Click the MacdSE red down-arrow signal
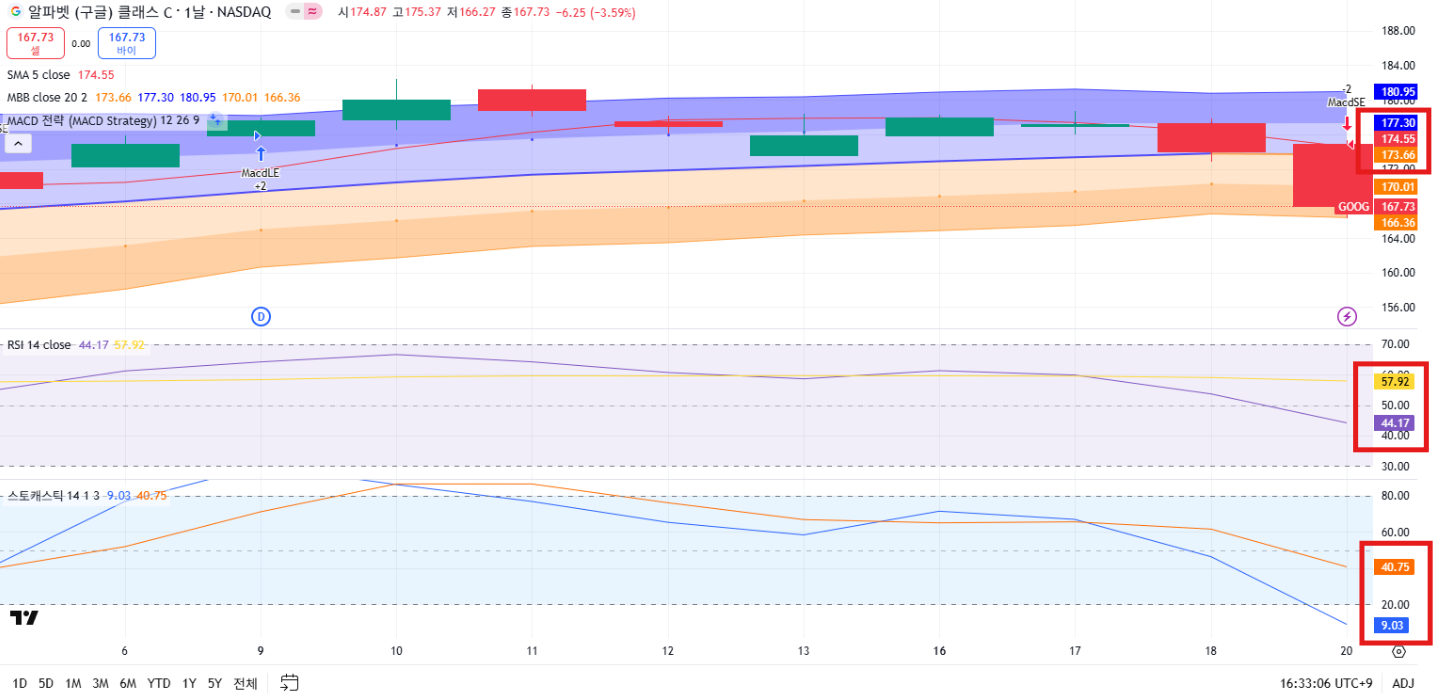This screenshot has width=1433, height=695. [1346, 124]
